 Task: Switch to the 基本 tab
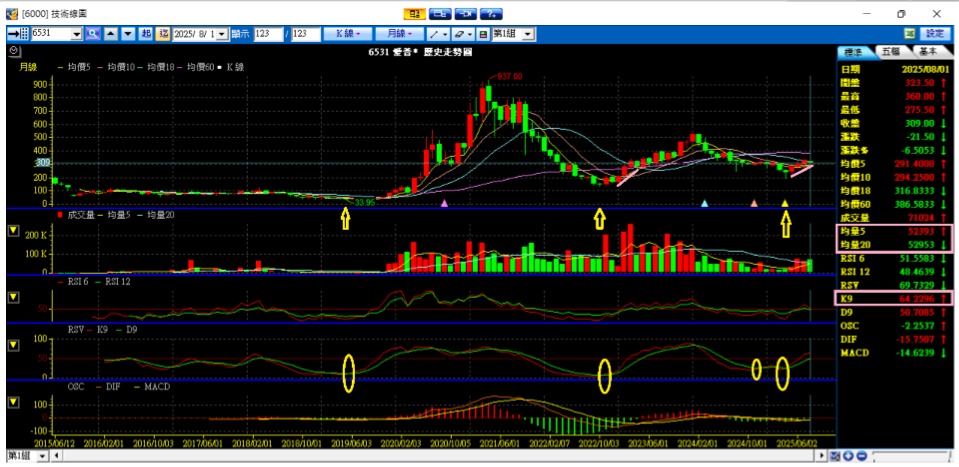pyautogui.click(x=927, y=50)
